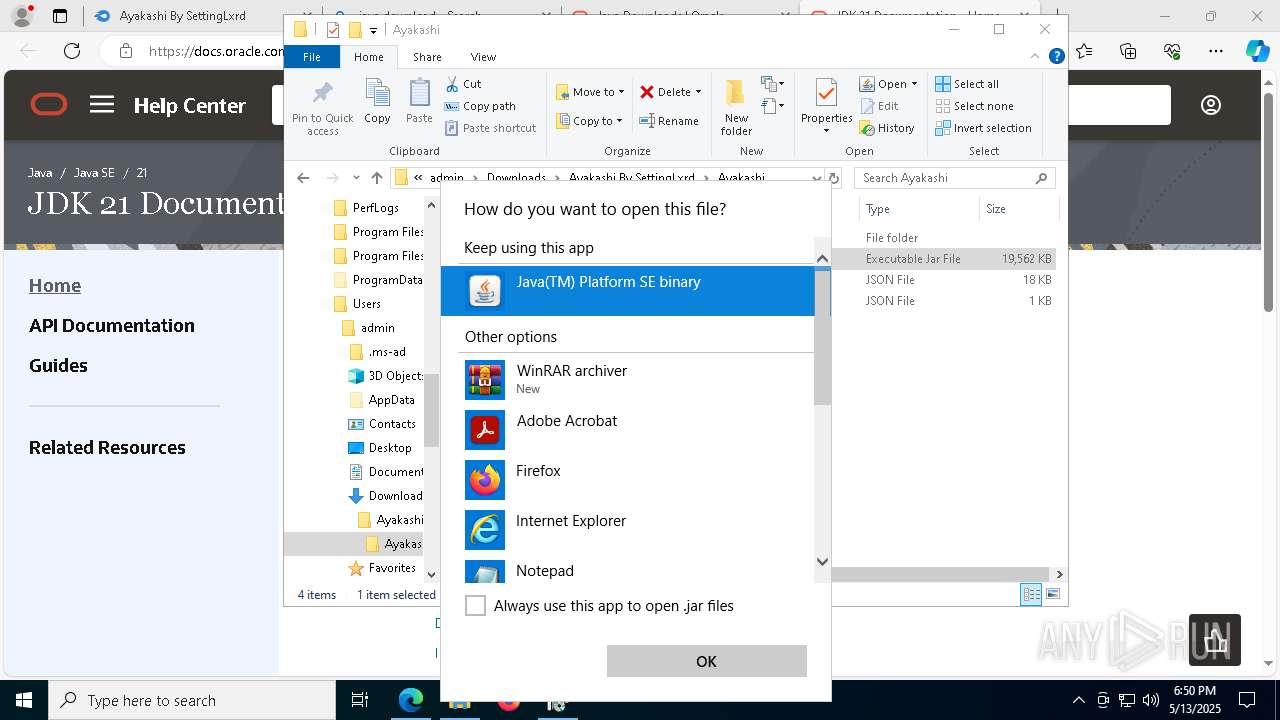Click Copy path in Clipboard group
The height and width of the screenshot is (720, 1280).
(480, 106)
